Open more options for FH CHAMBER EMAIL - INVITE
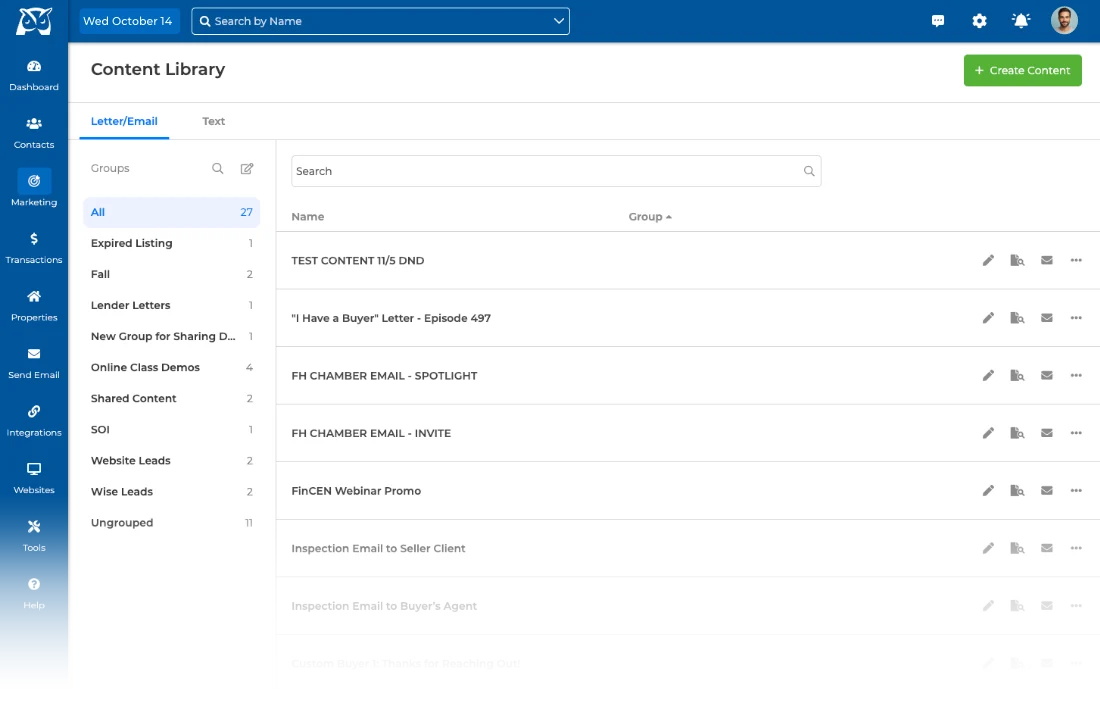The width and height of the screenshot is (1100, 702). [1076, 433]
